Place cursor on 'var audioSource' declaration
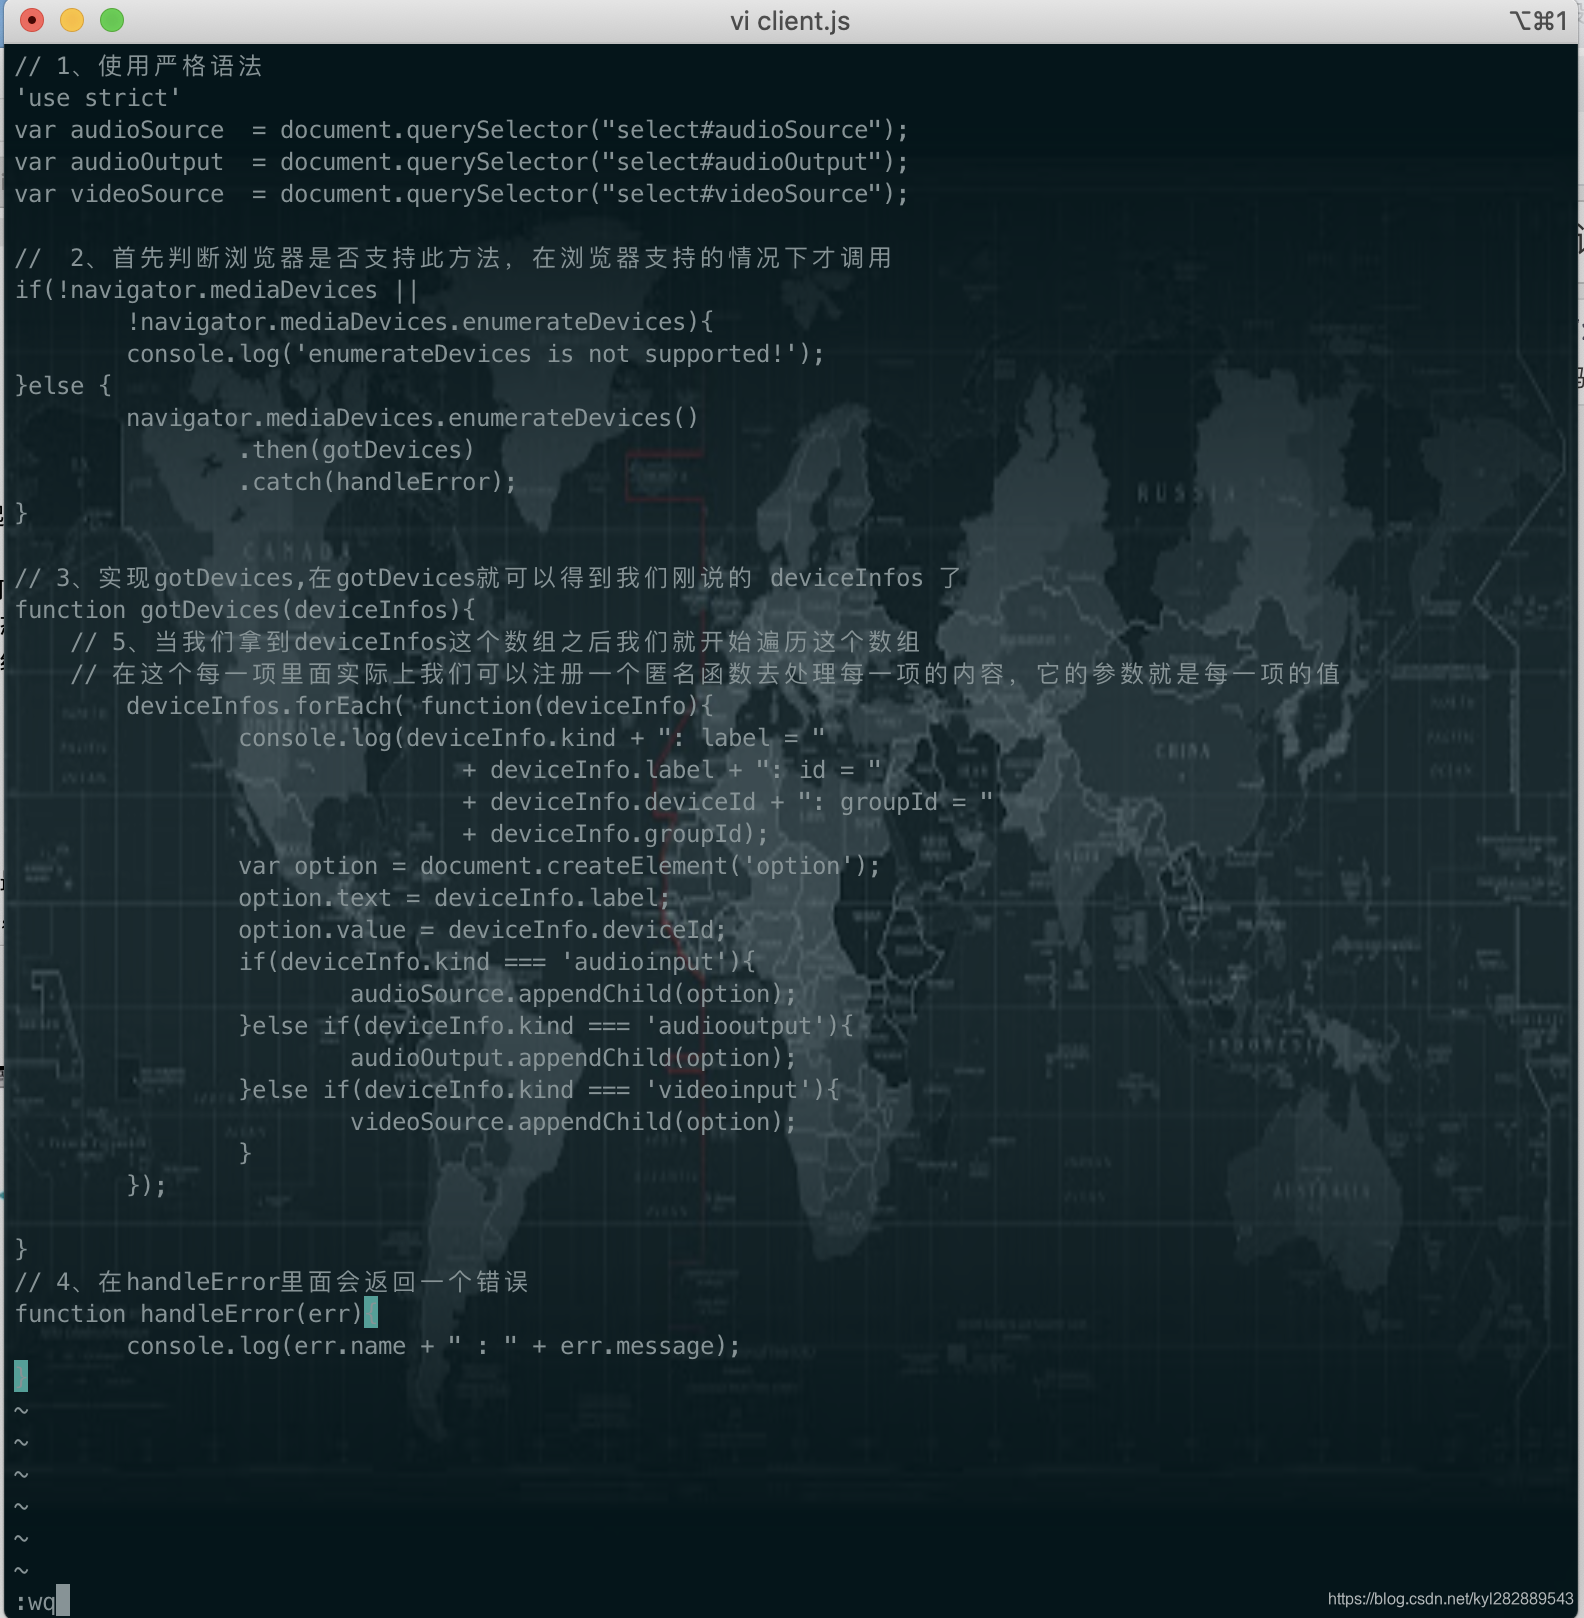The width and height of the screenshot is (1584, 1618). click(461, 130)
